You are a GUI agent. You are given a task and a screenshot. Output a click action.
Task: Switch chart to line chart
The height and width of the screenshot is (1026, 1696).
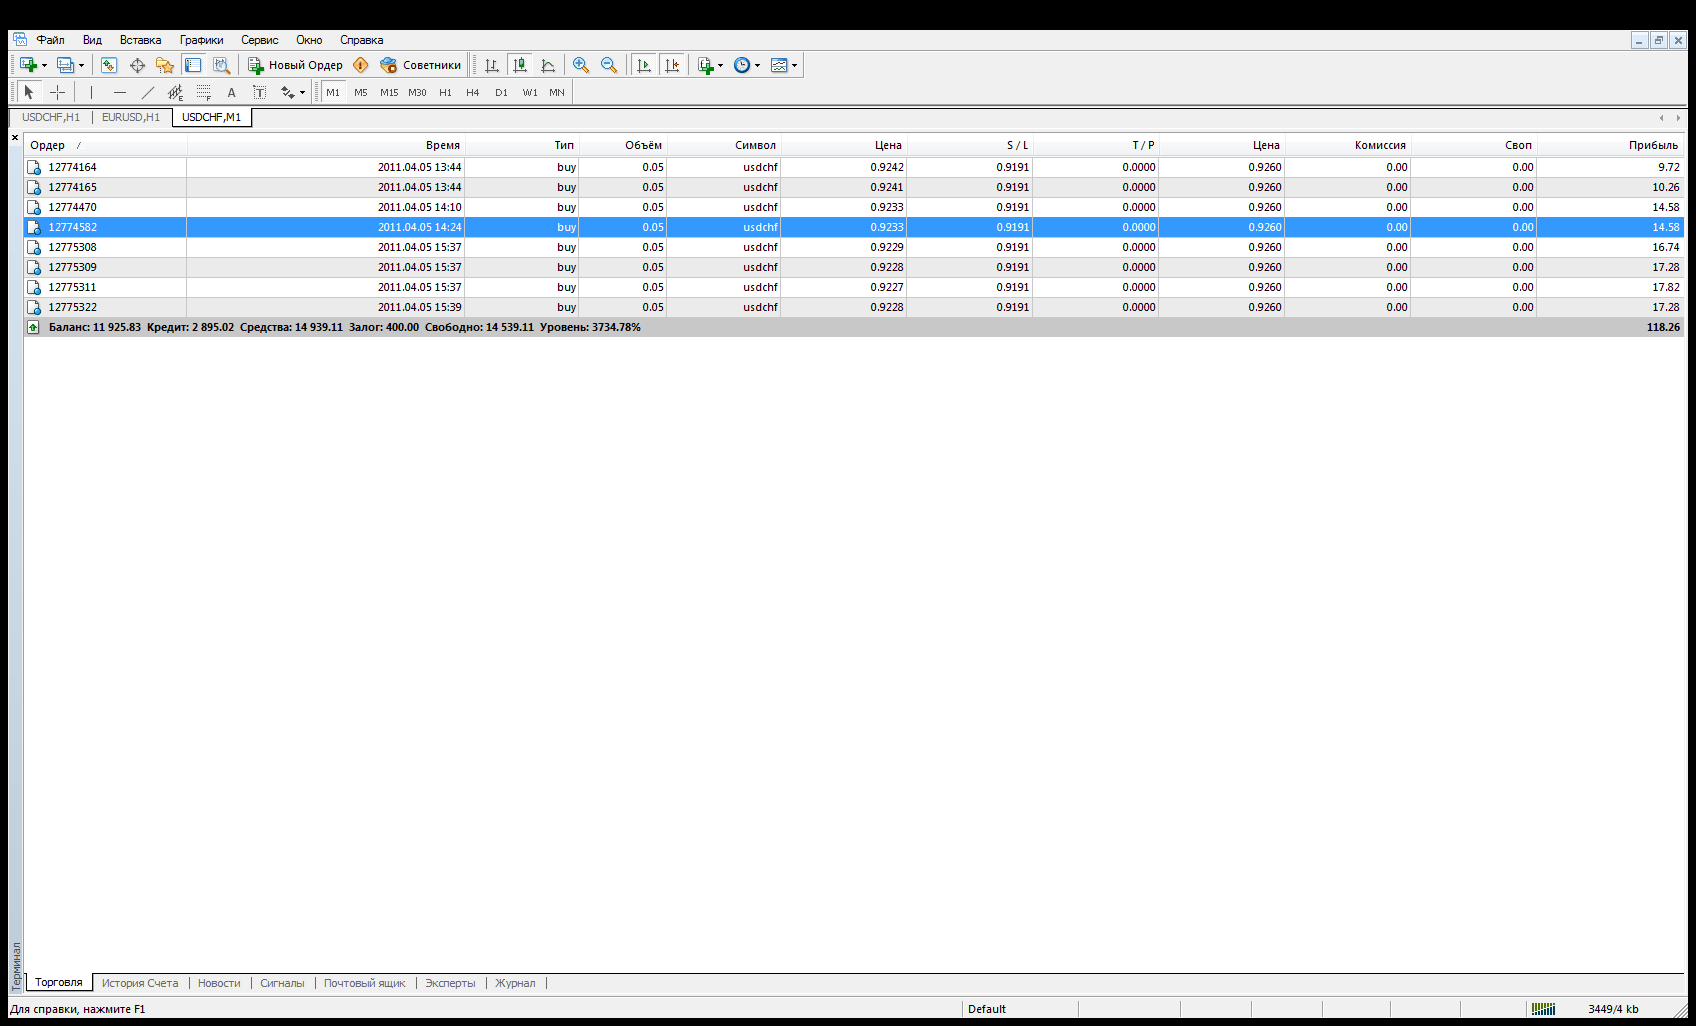[547, 65]
